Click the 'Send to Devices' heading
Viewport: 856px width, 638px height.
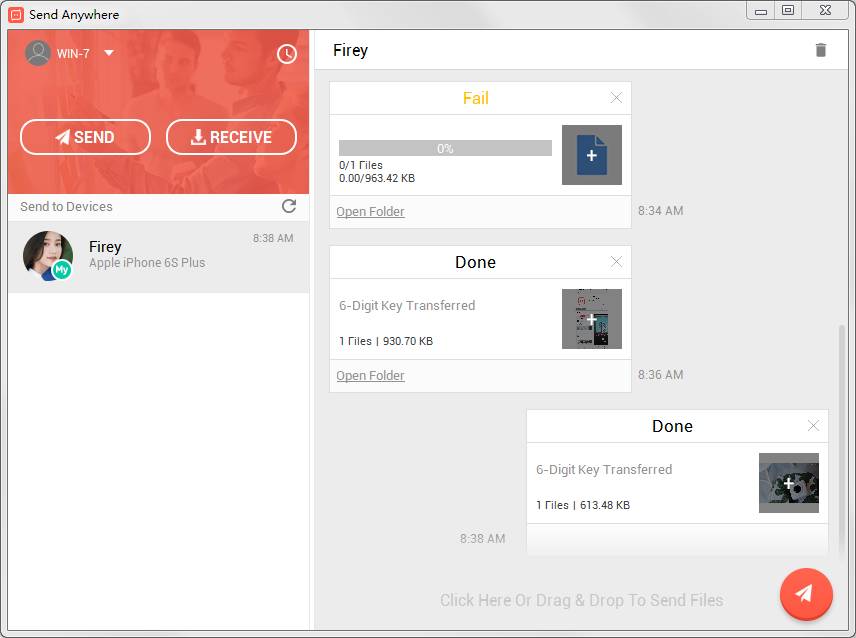(66, 206)
